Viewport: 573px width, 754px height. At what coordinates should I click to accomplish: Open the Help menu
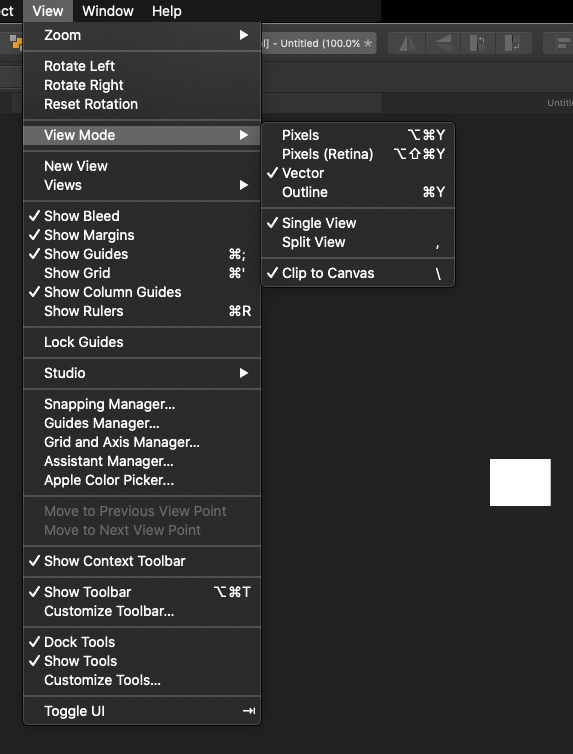coord(167,11)
